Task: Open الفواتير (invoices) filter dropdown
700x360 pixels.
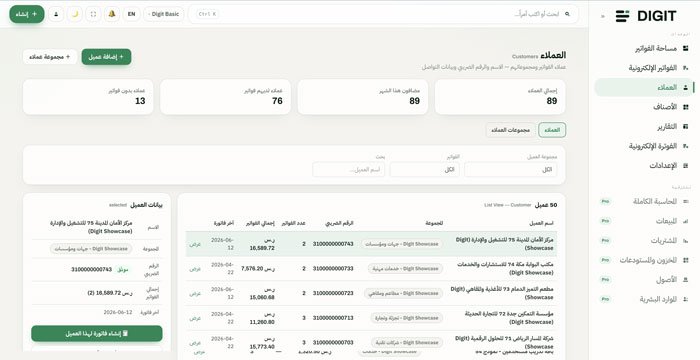Action: 425,170
